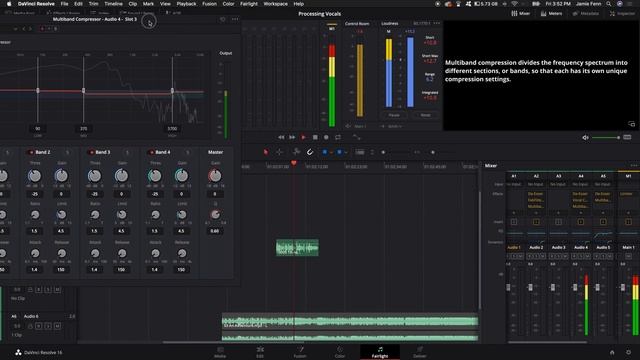Screen dimensions: 640x360
Task: Switch to the Color page tab
Action: click(x=340, y=352)
